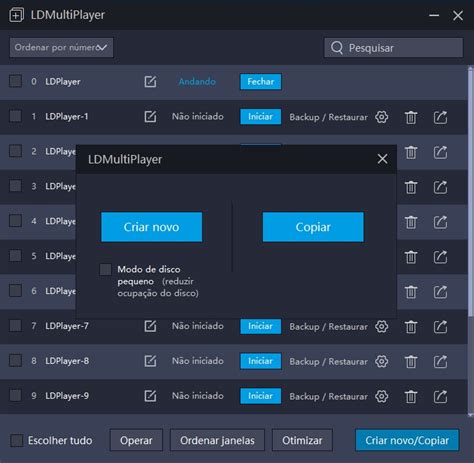Image resolution: width=474 pixels, height=463 pixels.
Task: Click the Otimizar button
Action: click(302, 440)
